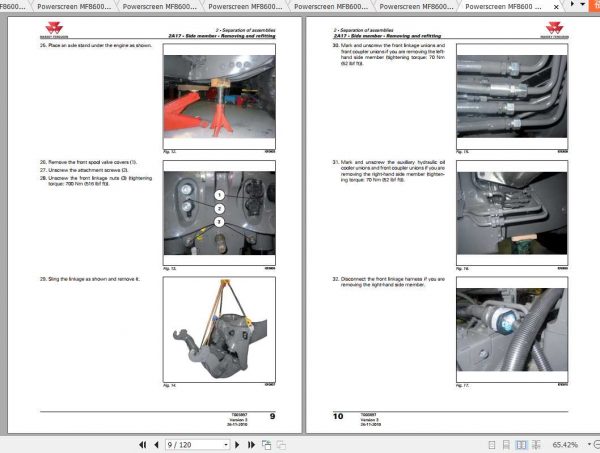Screen dimensions: 600x453
Task: Click step 27 'Unscrew the attachment screws'
Action: pyautogui.click(x=84, y=170)
